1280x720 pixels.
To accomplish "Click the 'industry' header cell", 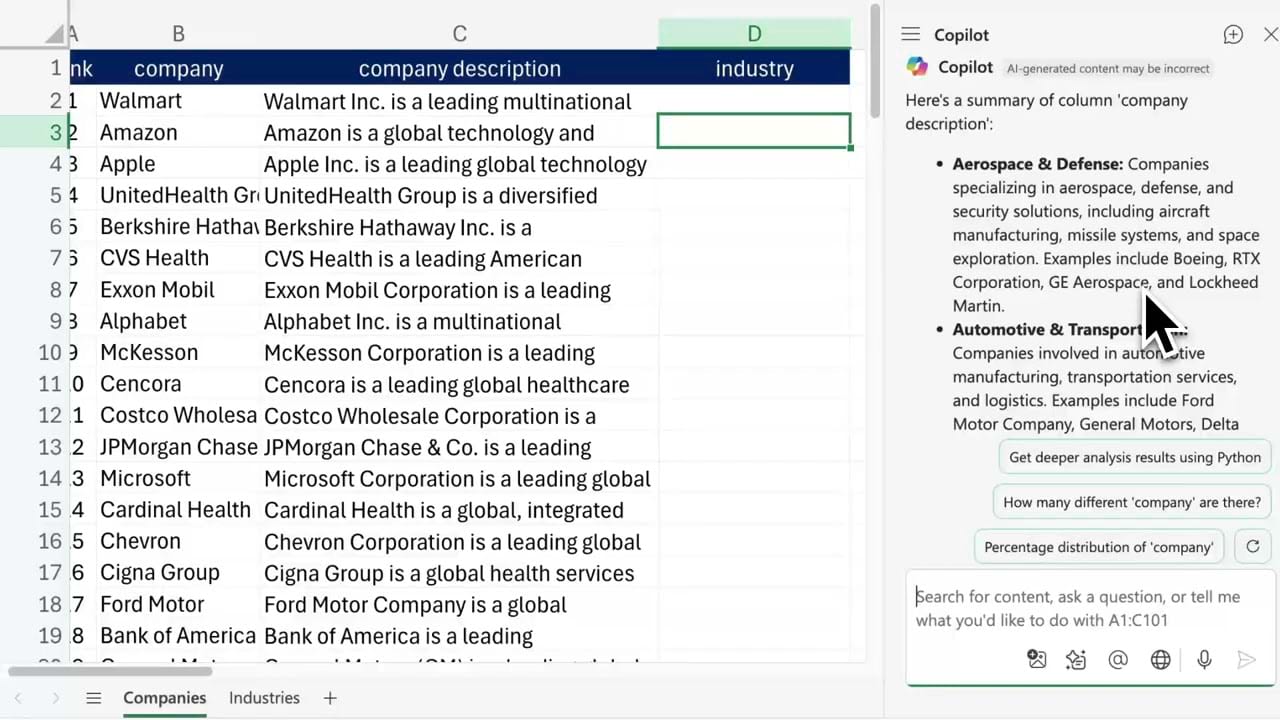I will [754, 69].
